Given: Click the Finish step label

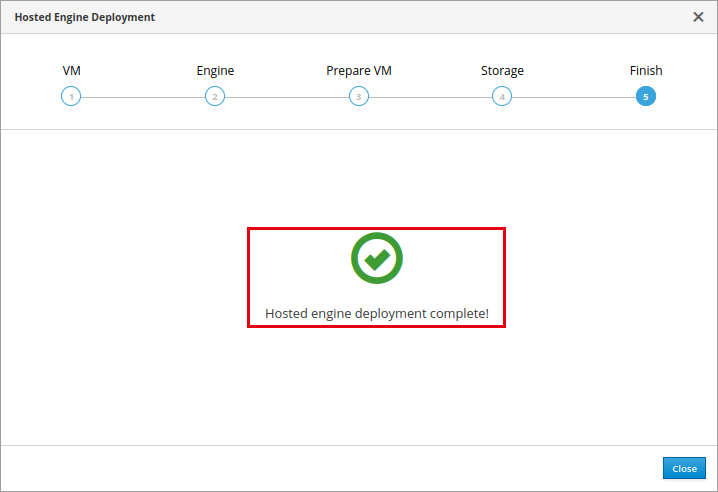Looking at the screenshot, I should [x=646, y=71].
